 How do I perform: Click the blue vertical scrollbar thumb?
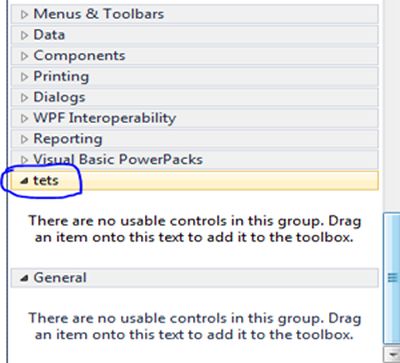[x=392, y=278]
